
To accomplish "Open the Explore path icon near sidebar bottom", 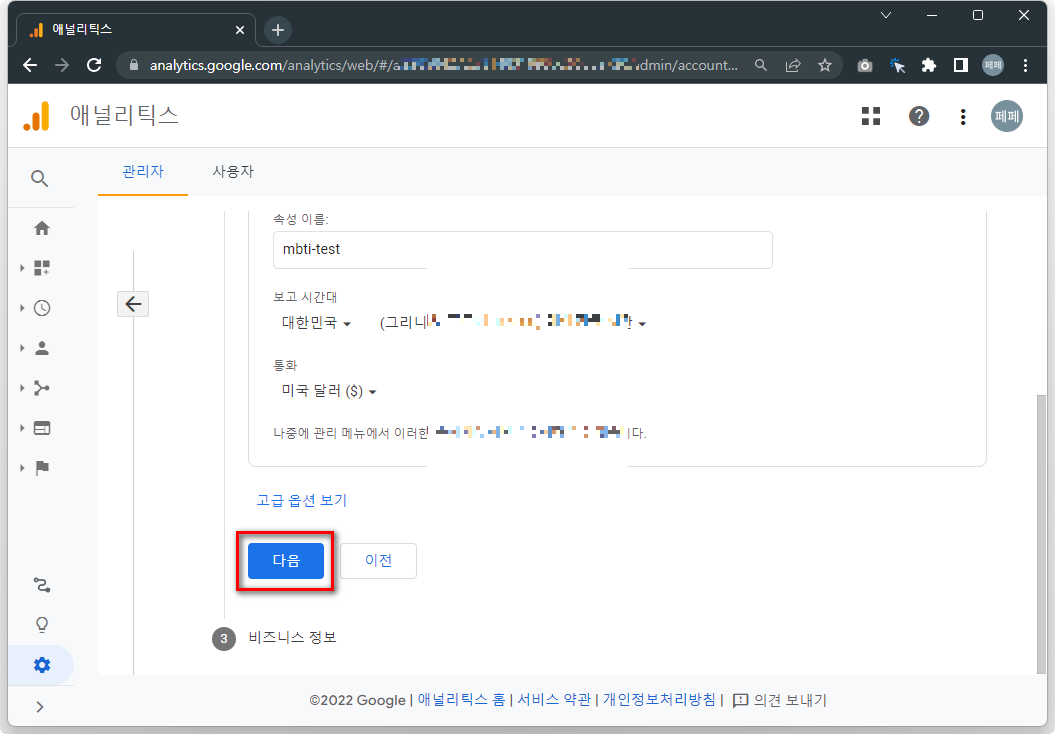I will click(x=41, y=584).
